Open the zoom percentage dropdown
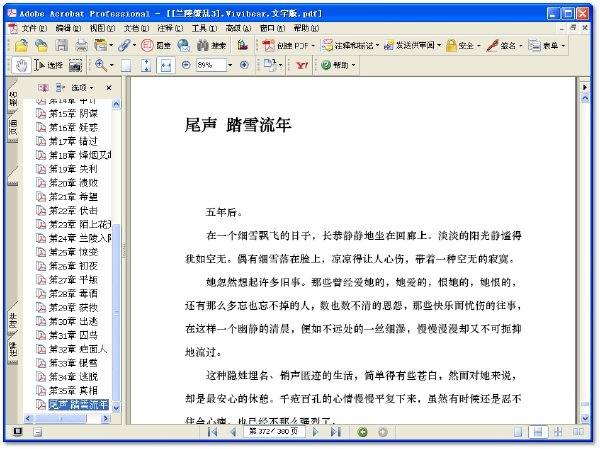Screen dimensions: 600x449 point(230,65)
